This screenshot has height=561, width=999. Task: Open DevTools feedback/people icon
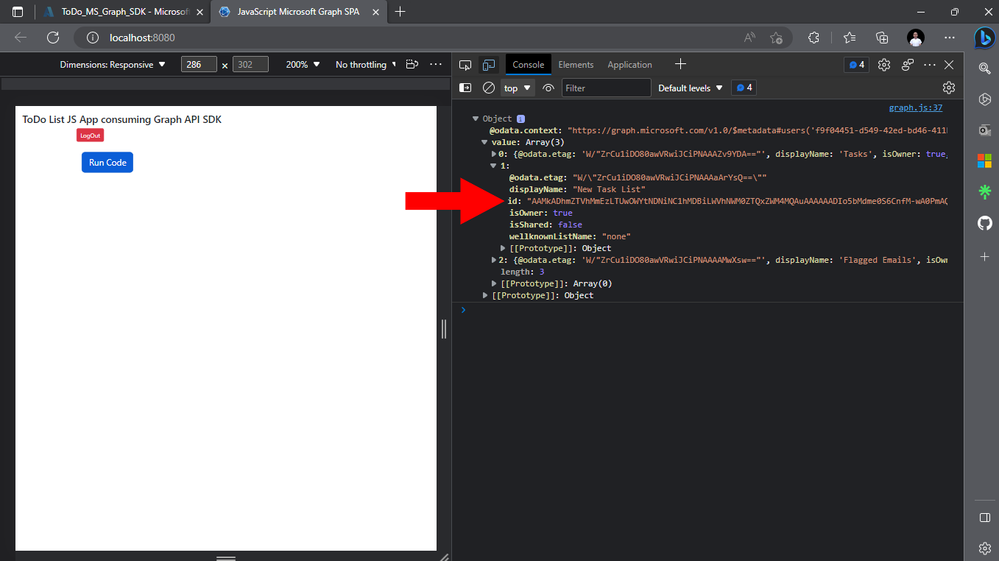907,65
